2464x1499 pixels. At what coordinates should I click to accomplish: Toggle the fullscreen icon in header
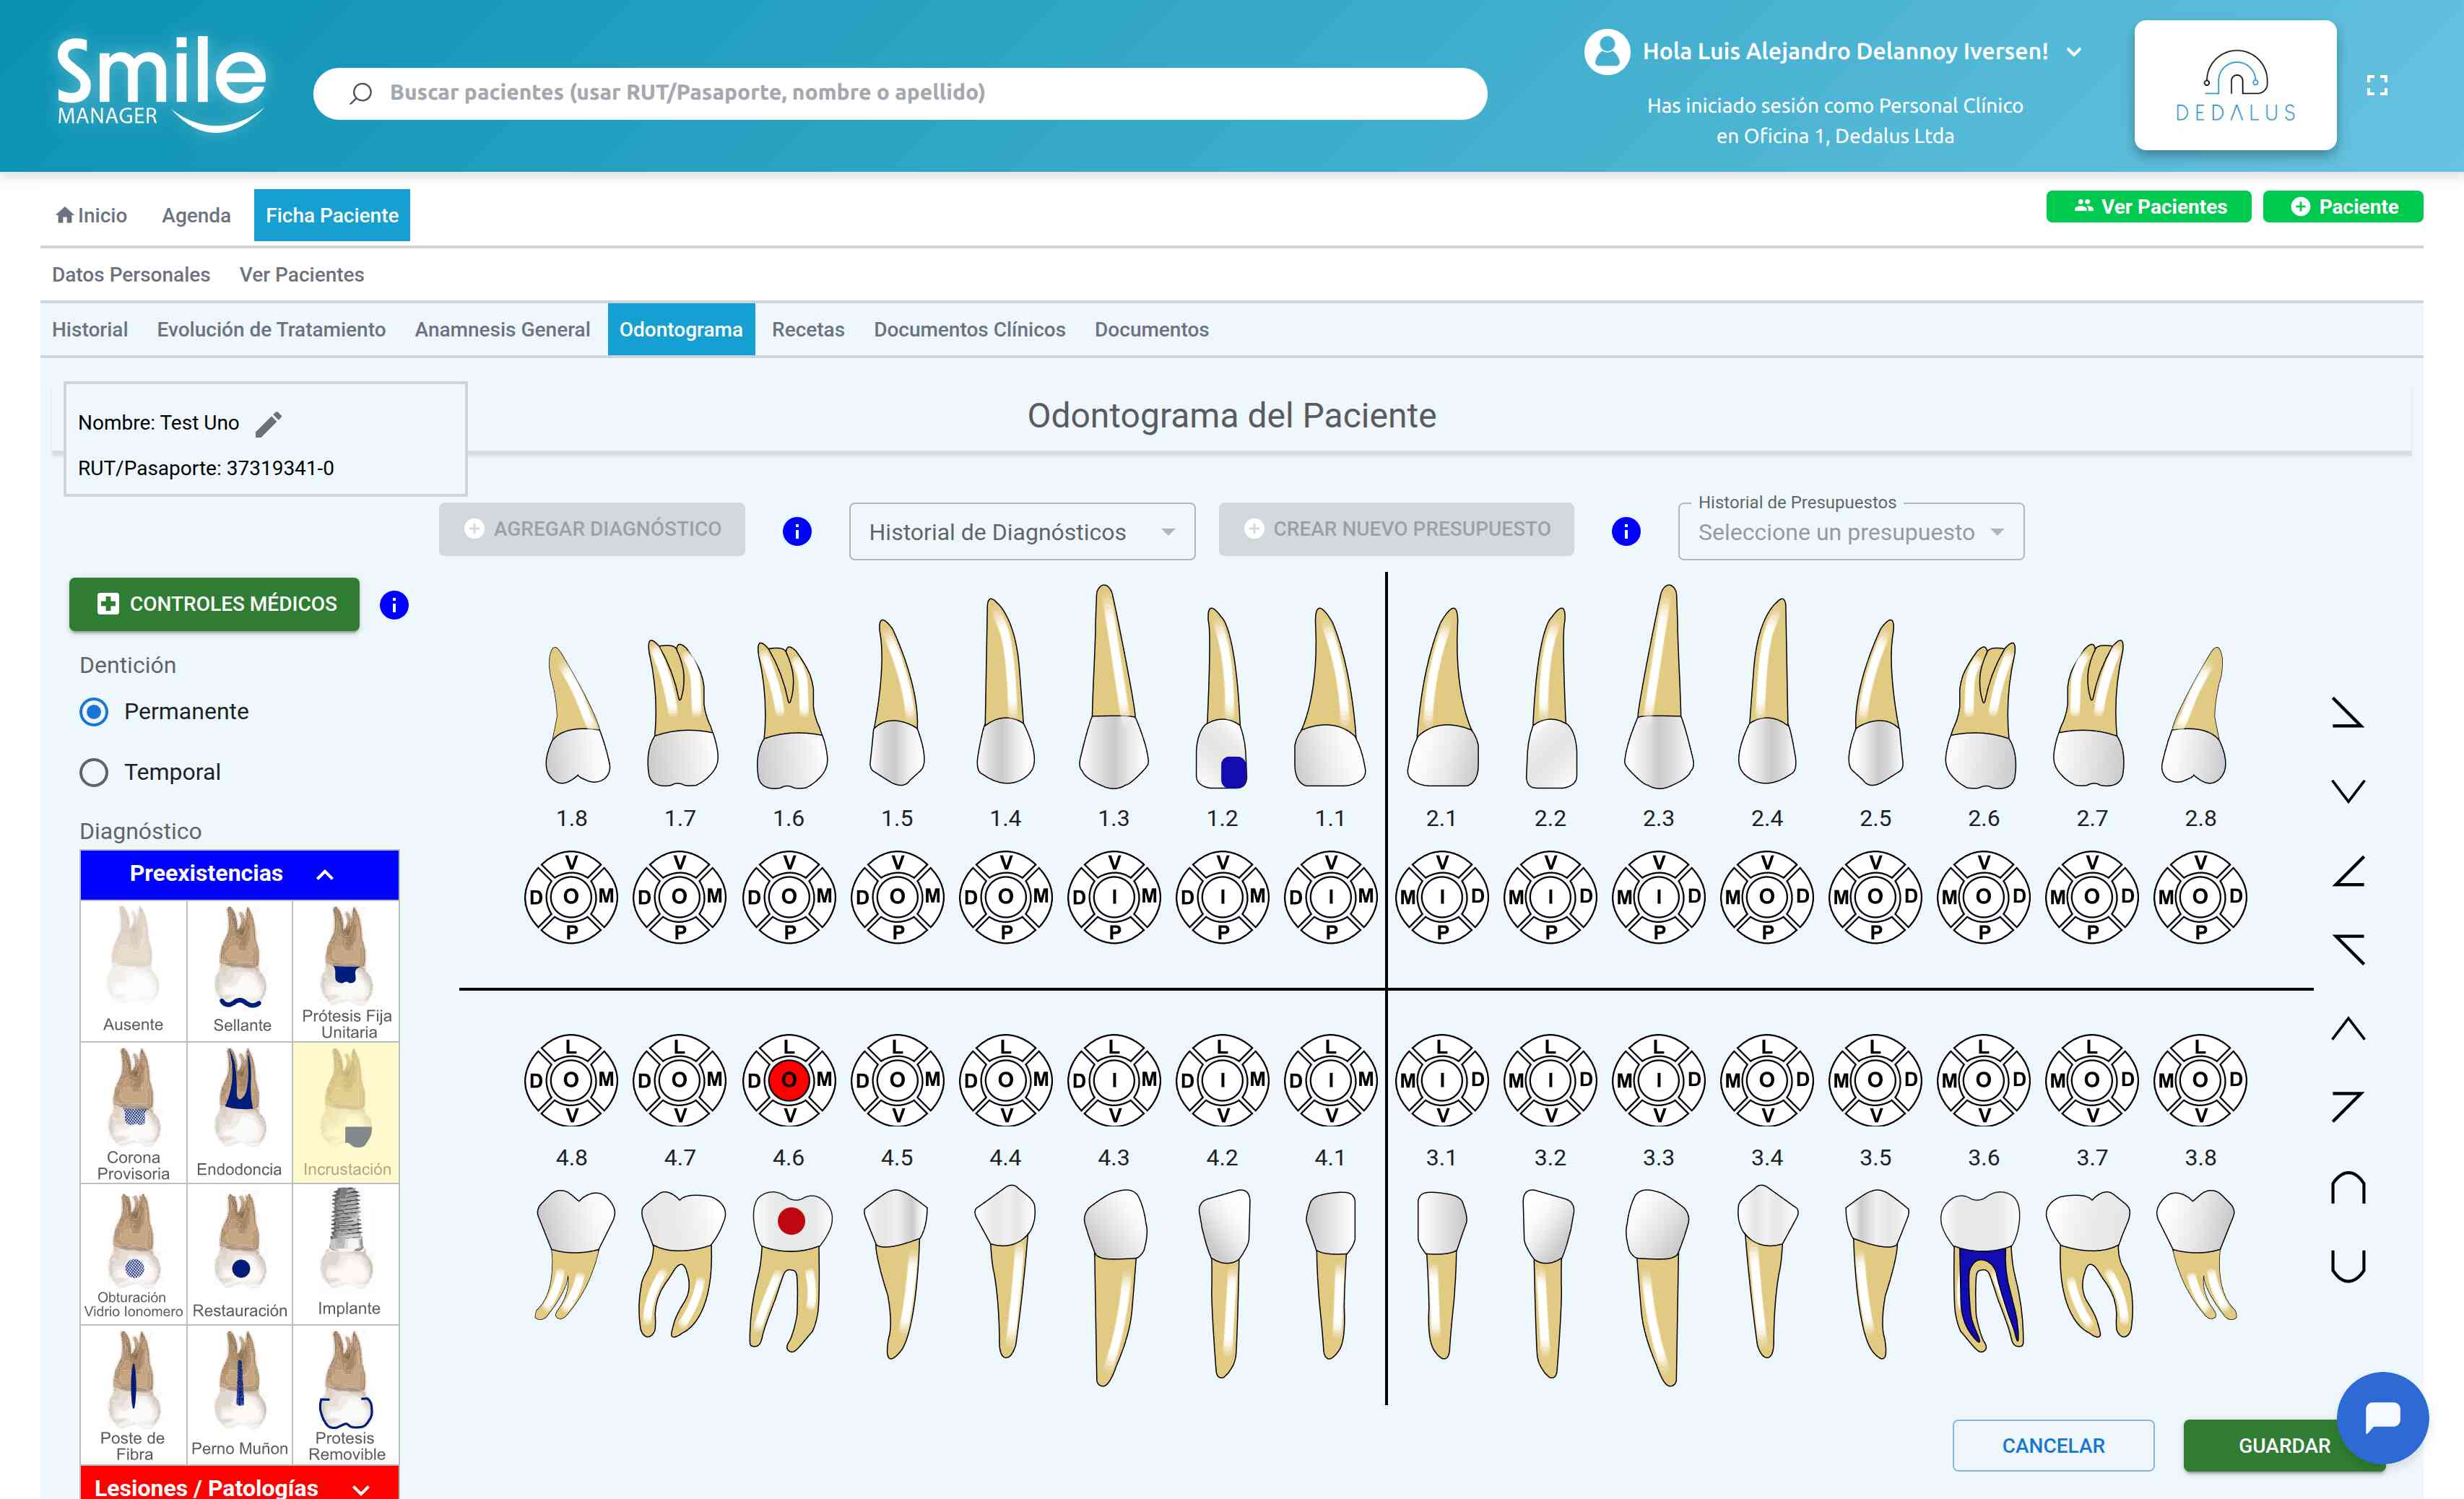click(x=2377, y=86)
